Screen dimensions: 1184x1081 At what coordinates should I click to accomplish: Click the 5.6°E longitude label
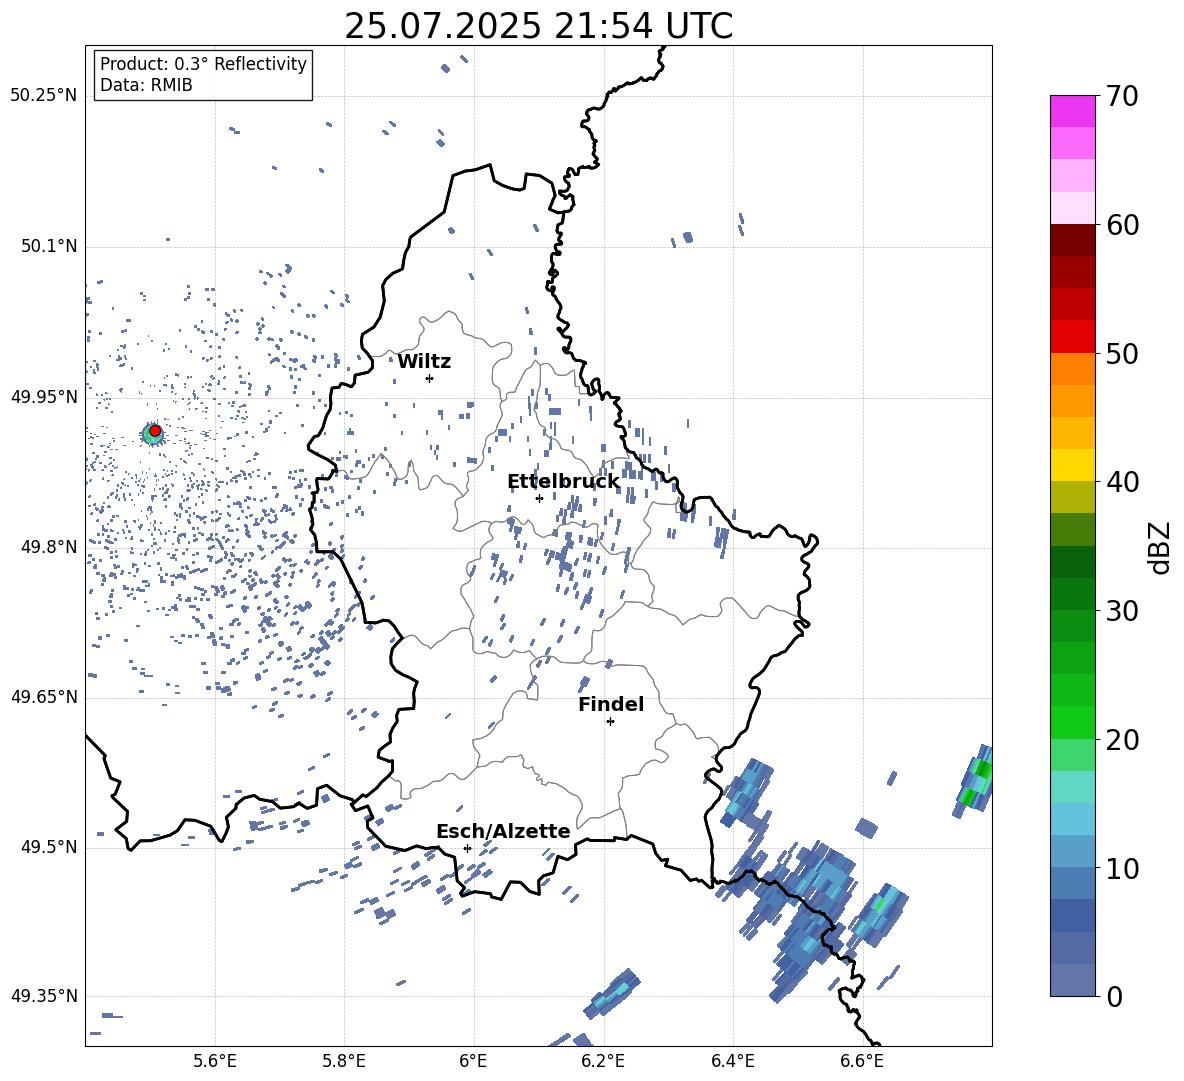215,1061
